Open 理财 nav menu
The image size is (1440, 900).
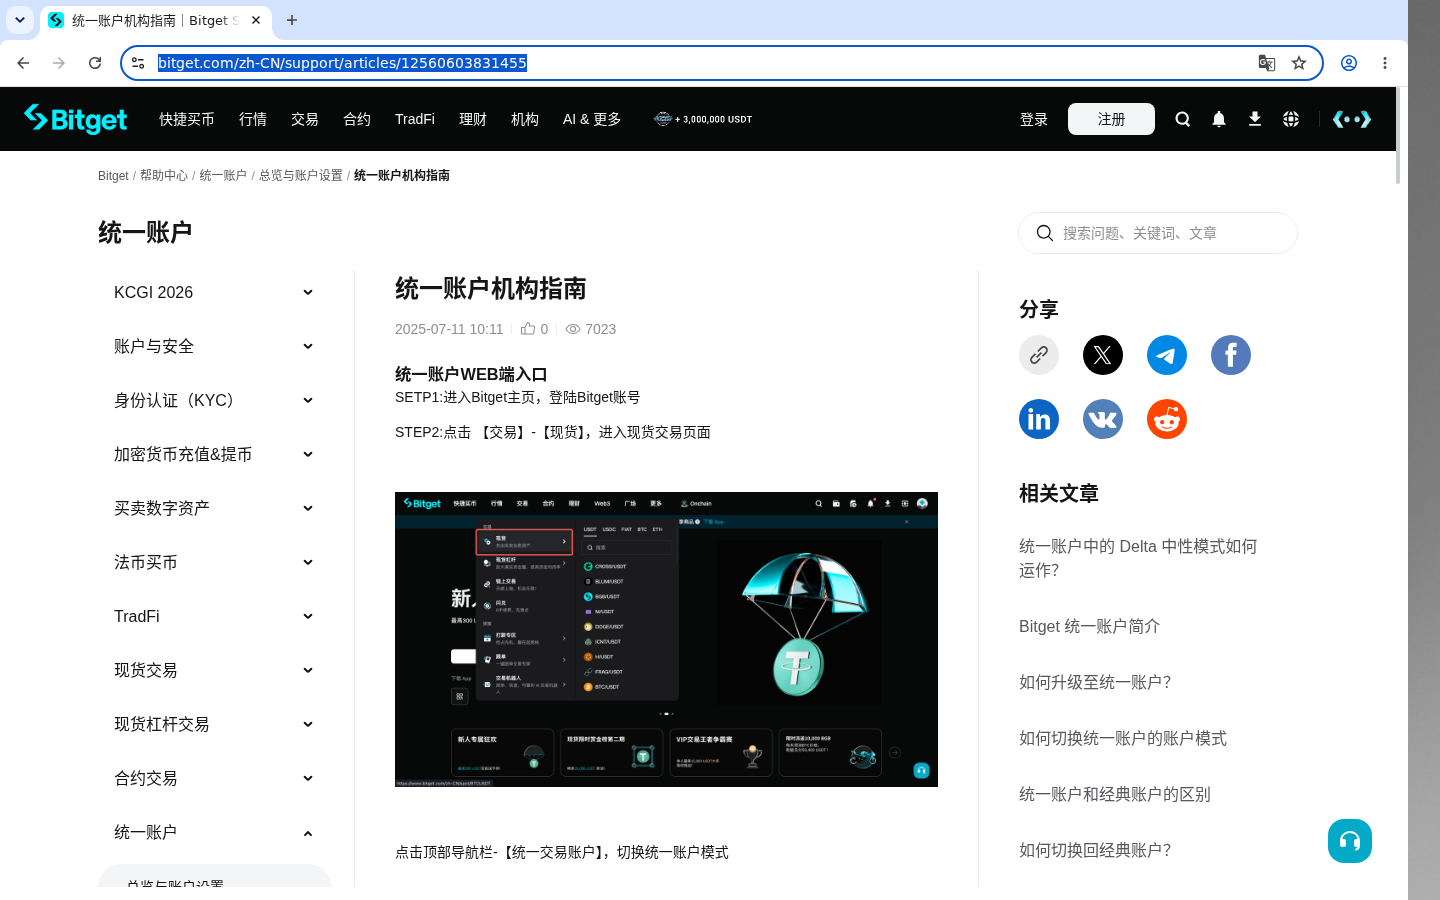[473, 119]
